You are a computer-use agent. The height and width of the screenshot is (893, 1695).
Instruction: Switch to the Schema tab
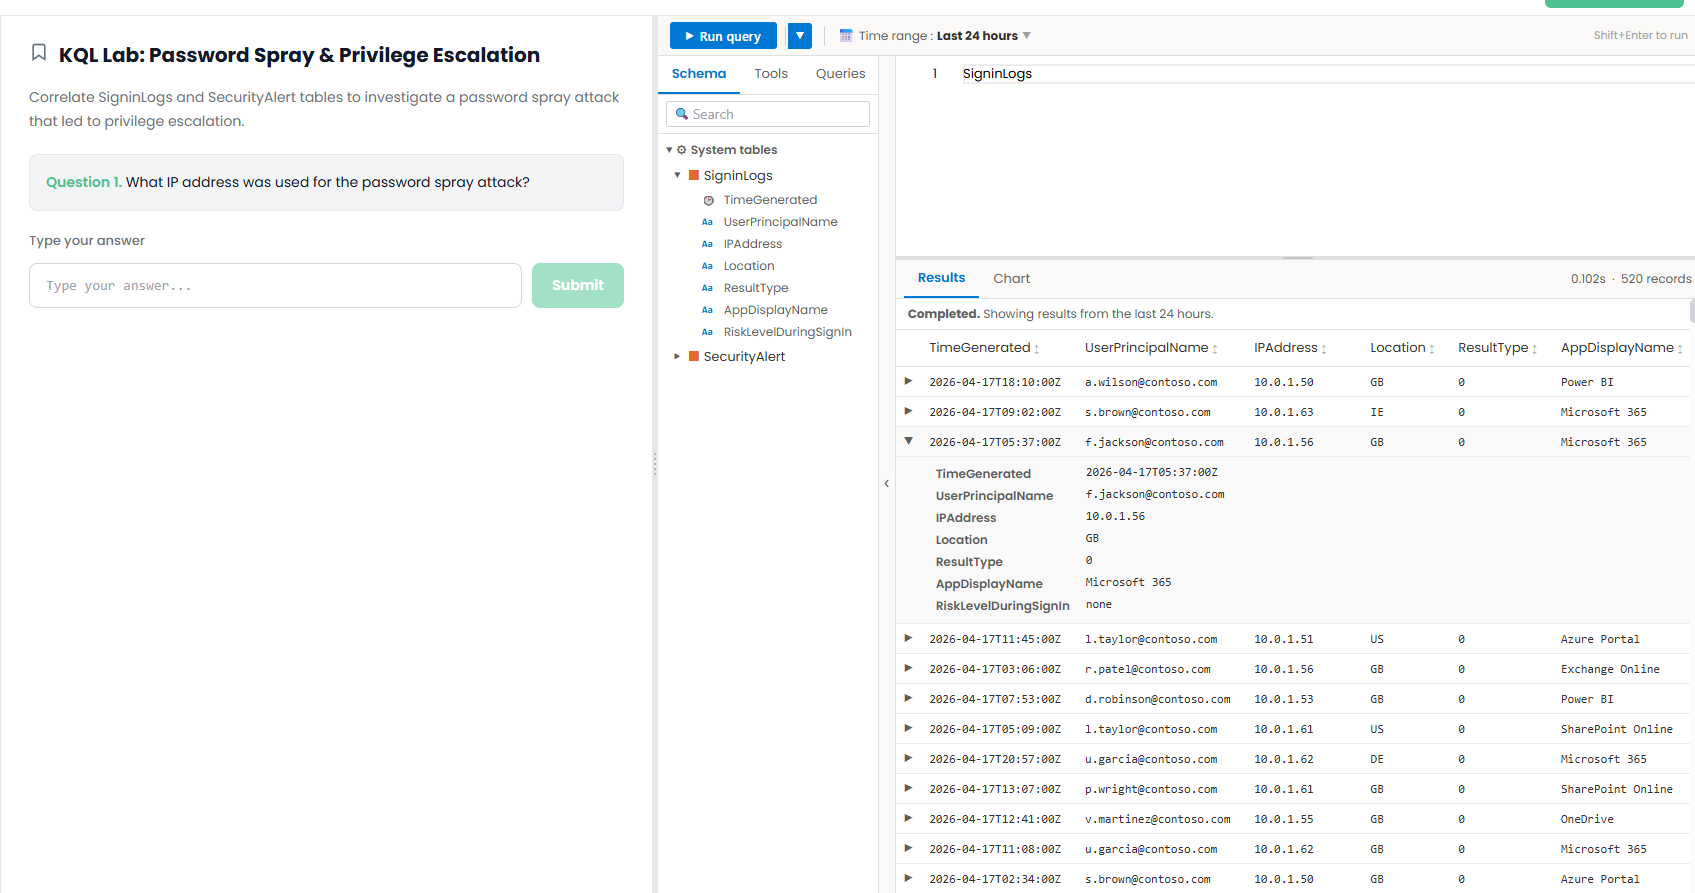tap(699, 74)
